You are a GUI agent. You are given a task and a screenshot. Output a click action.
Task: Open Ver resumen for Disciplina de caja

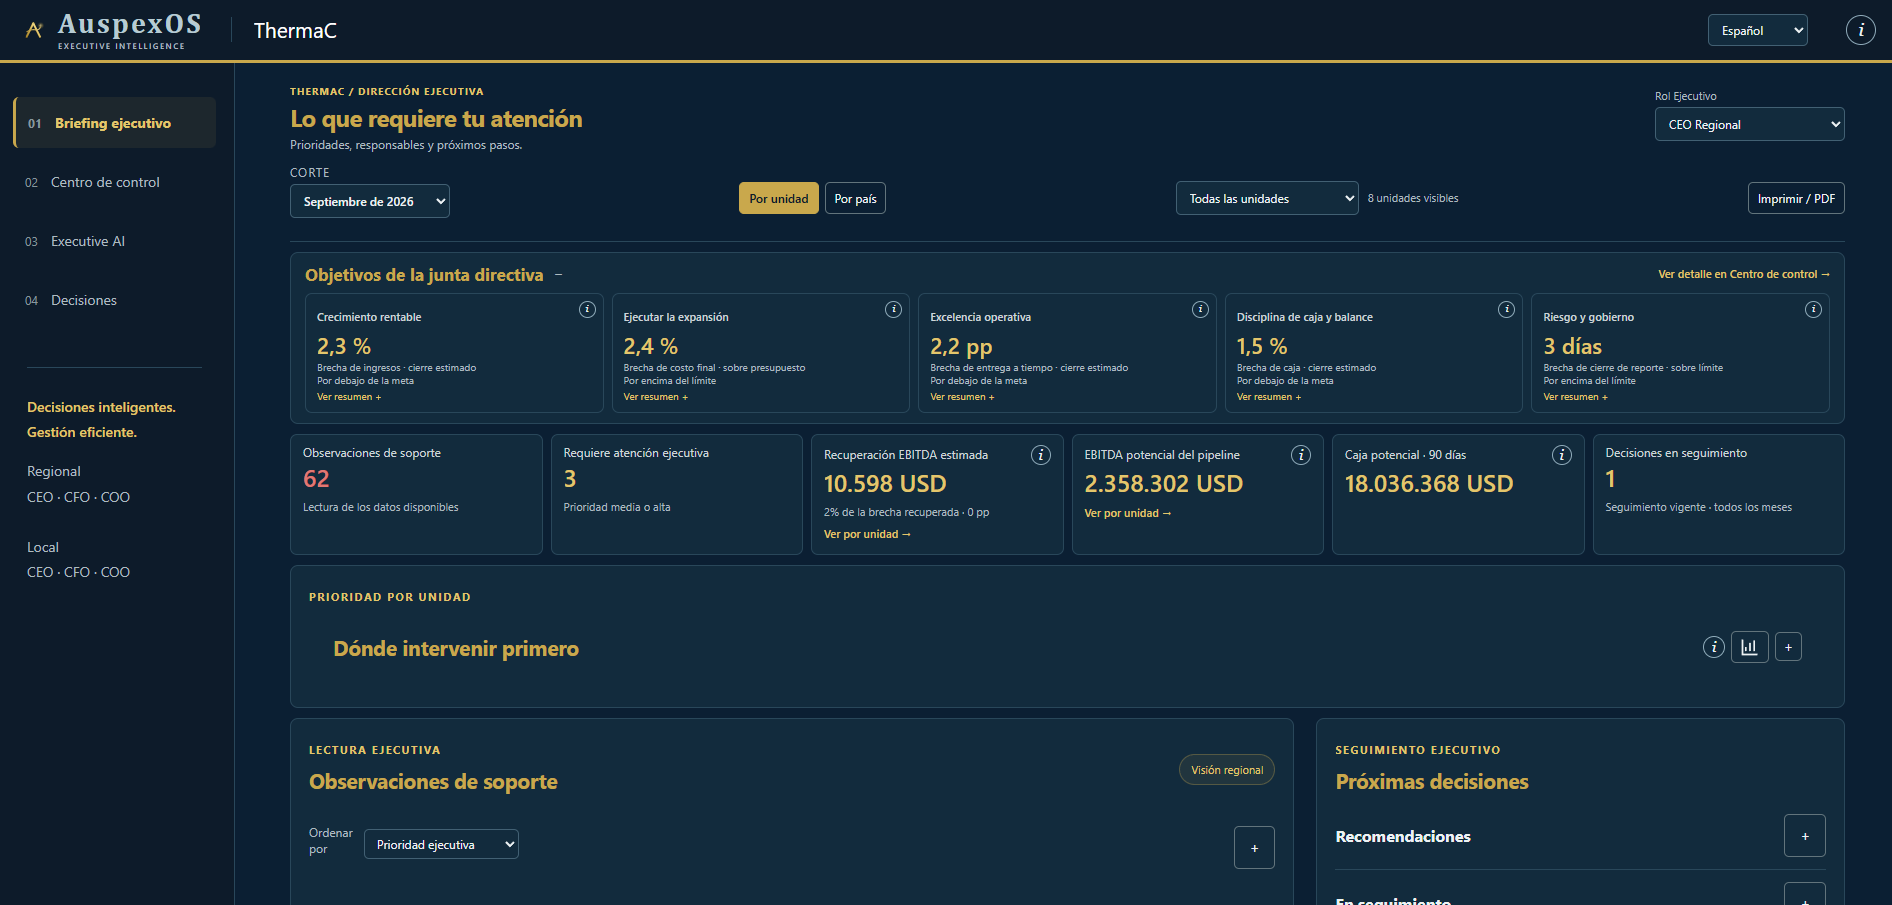click(x=1269, y=397)
